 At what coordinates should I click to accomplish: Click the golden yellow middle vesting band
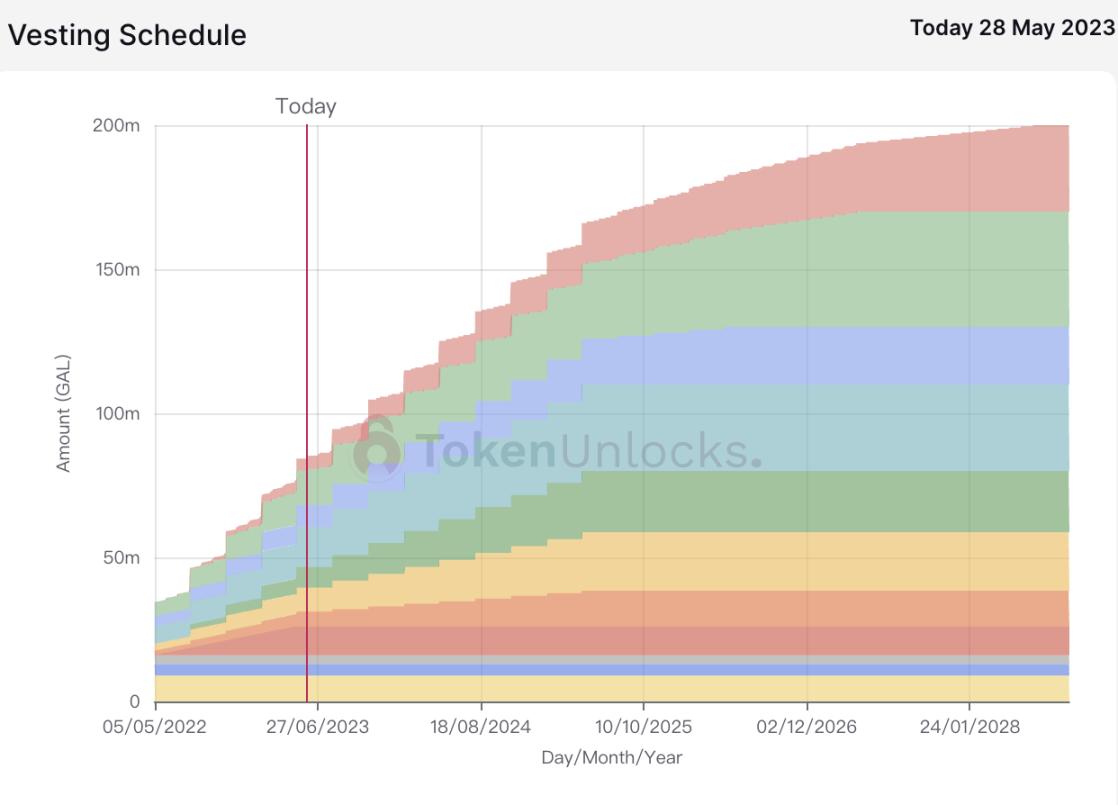pyautogui.click(x=900, y=561)
